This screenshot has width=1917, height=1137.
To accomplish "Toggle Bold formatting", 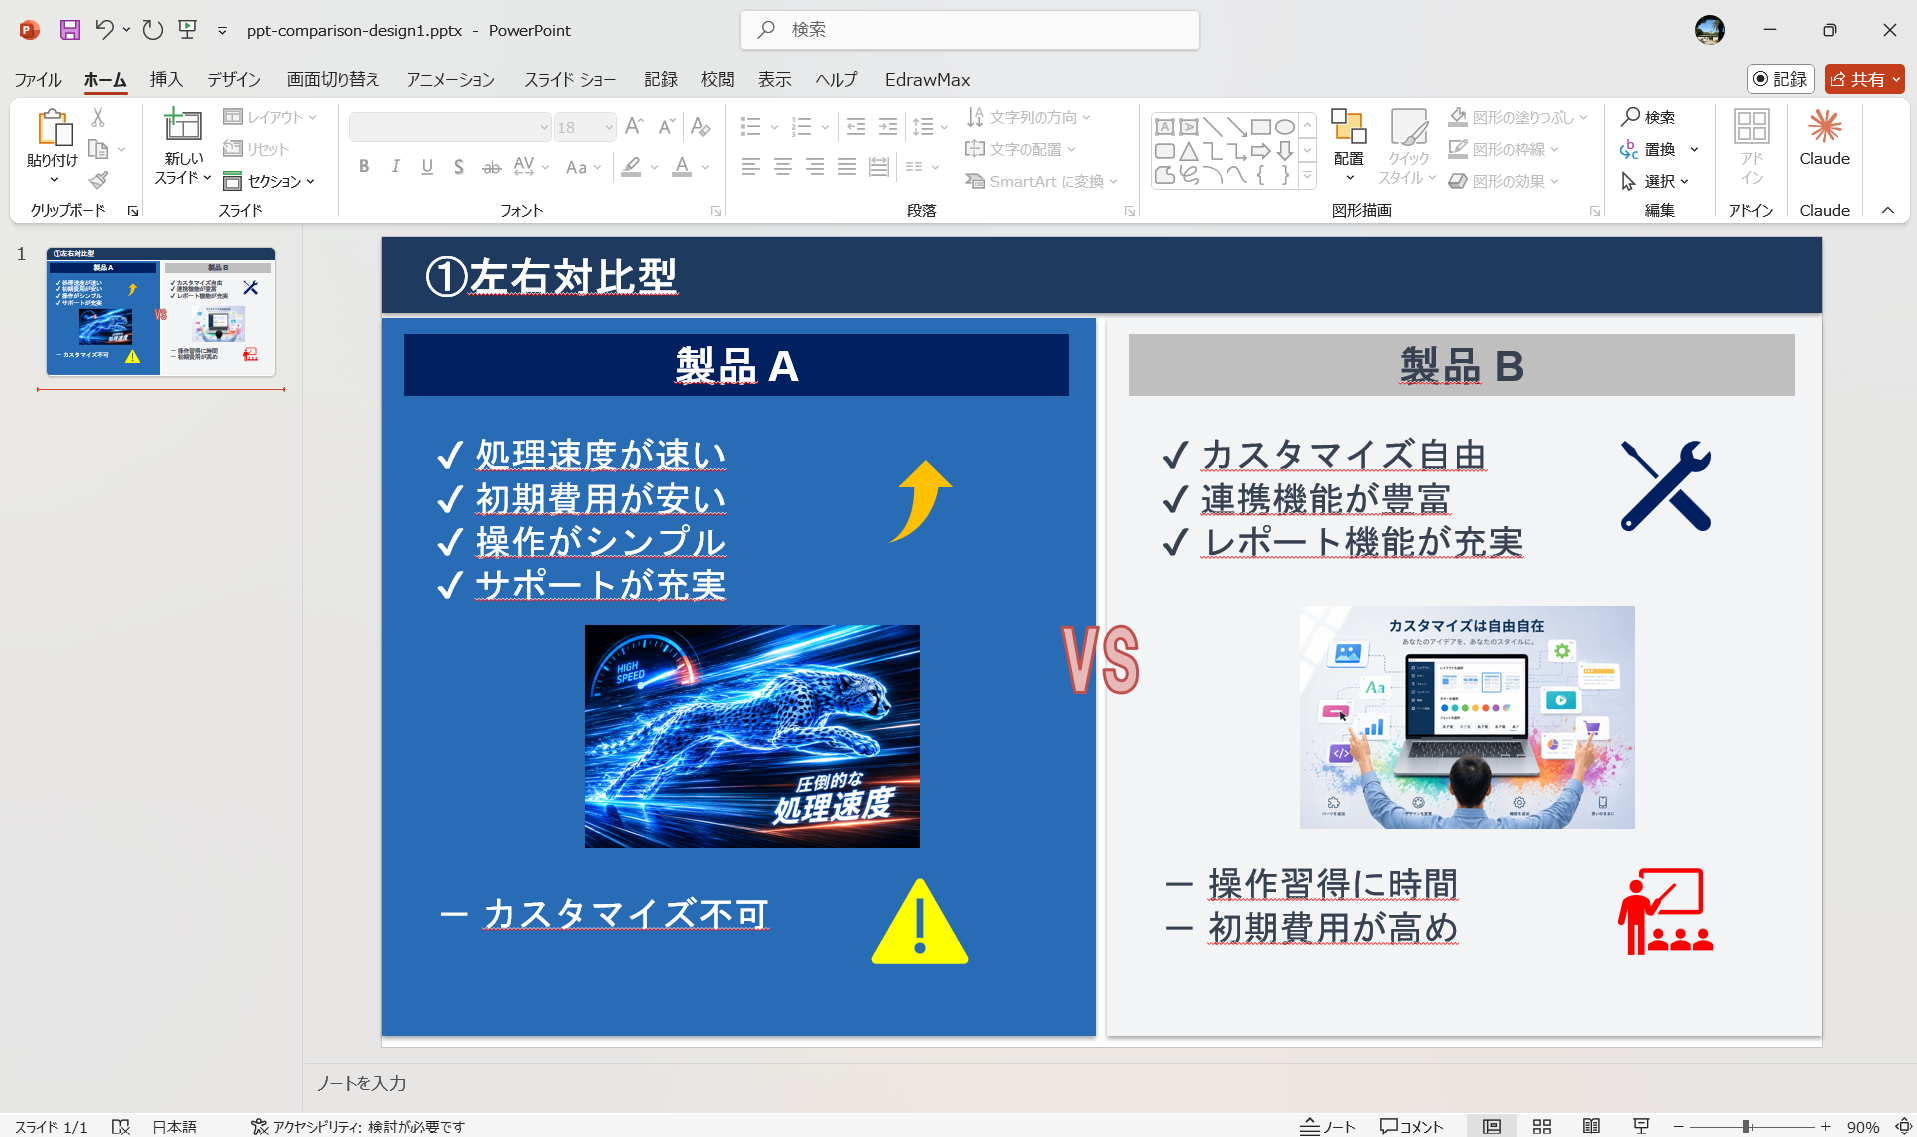I will pyautogui.click(x=364, y=167).
